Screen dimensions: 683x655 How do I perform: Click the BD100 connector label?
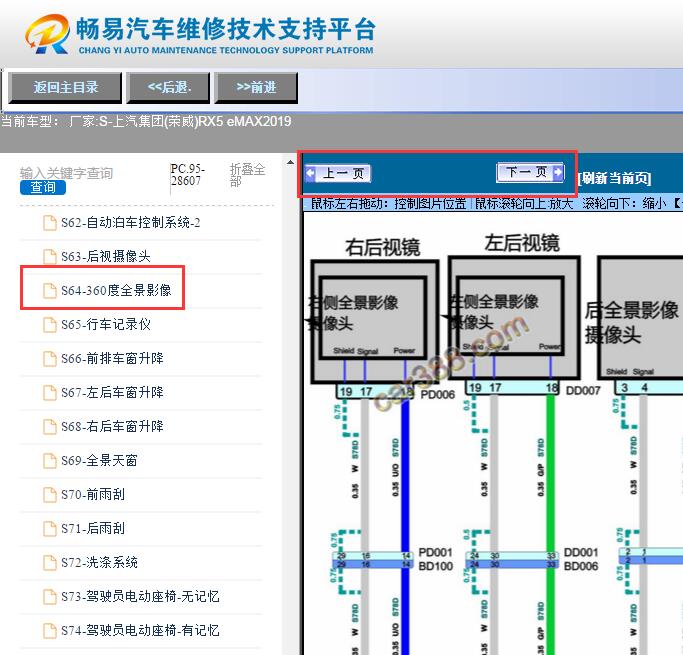click(435, 566)
